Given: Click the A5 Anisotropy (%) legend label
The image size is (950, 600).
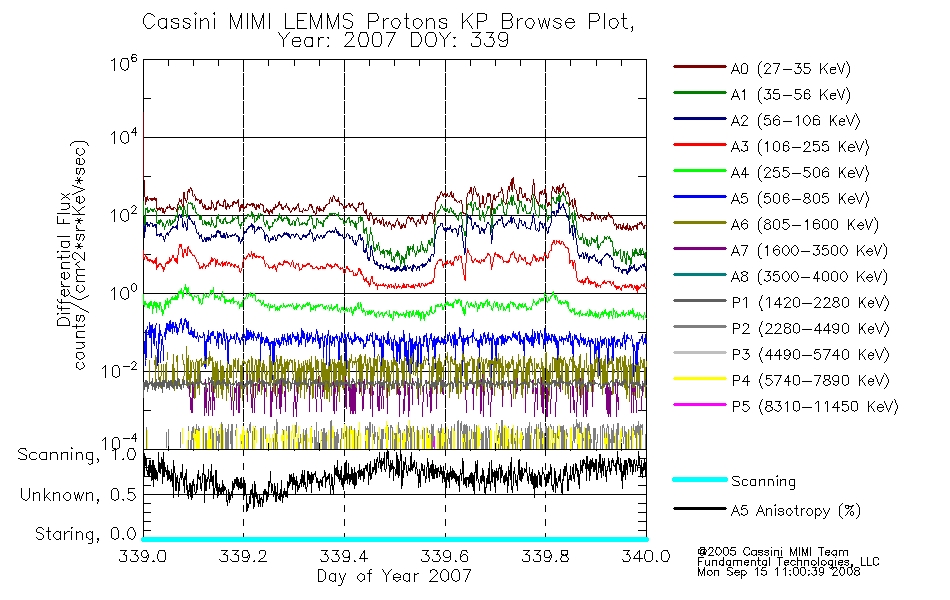Looking at the screenshot, I should 796,511.
